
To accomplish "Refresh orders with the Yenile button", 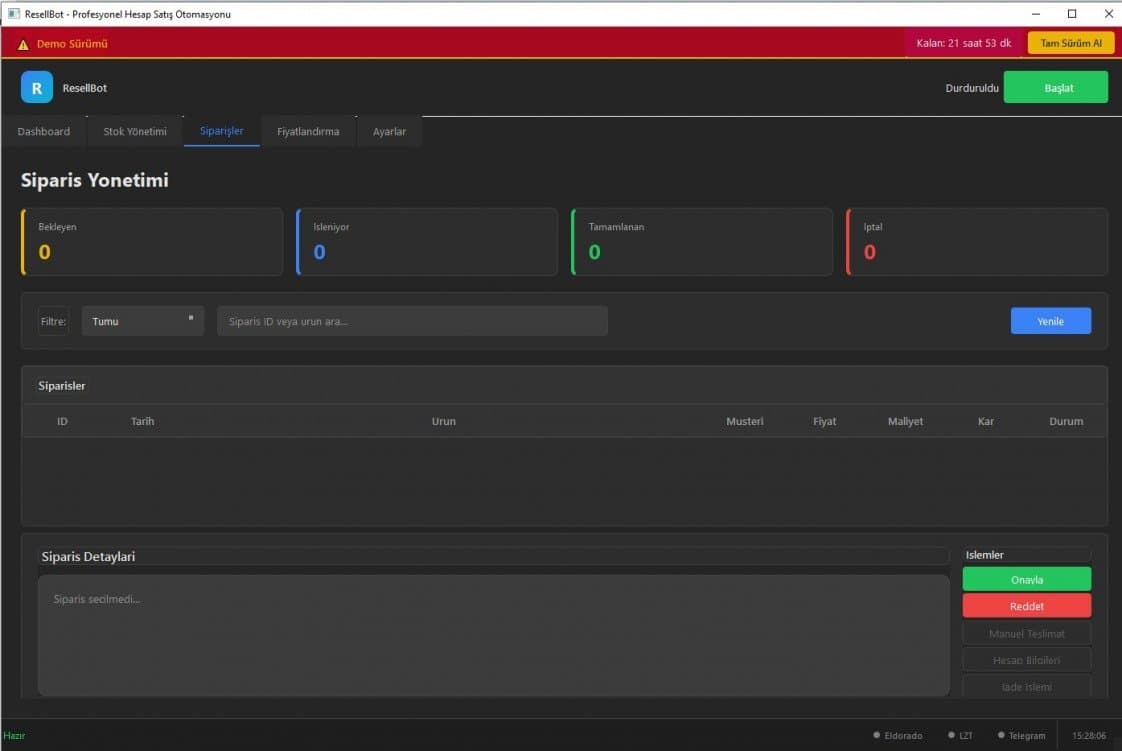I will (x=1050, y=321).
